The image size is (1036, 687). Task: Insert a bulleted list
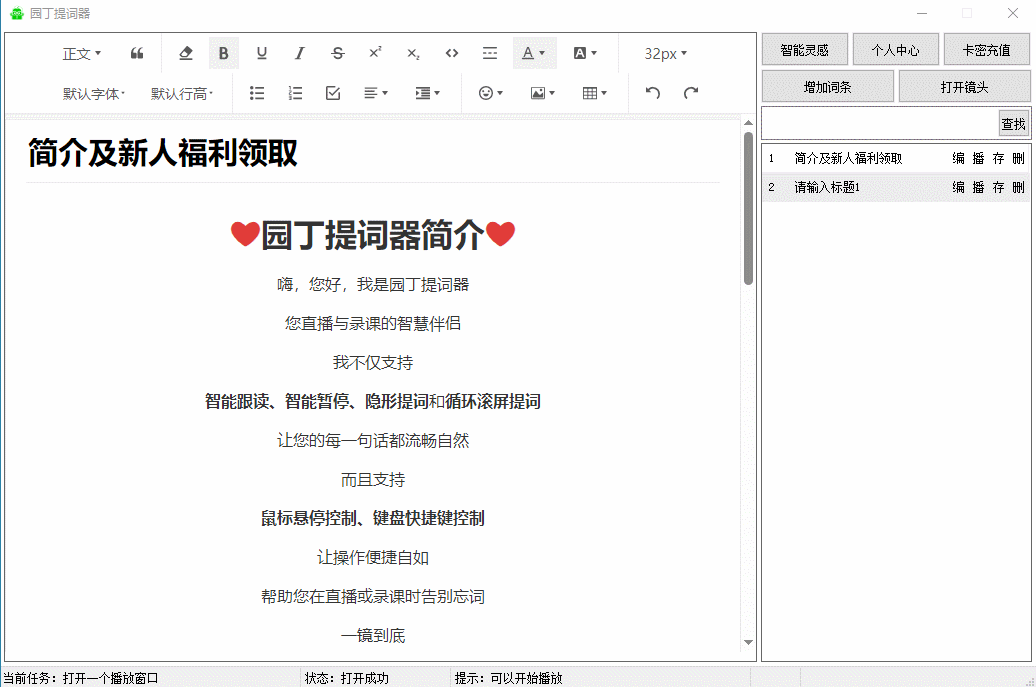coord(257,93)
